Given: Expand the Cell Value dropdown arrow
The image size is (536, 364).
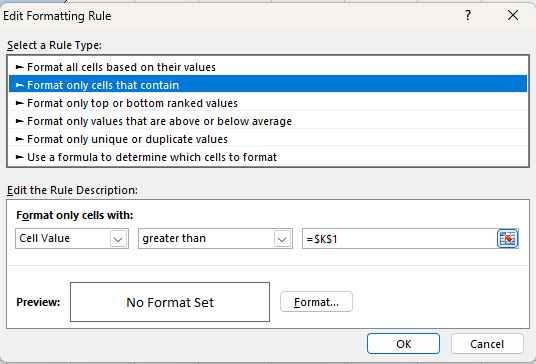Looking at the screenshot, I should (118, 239).
